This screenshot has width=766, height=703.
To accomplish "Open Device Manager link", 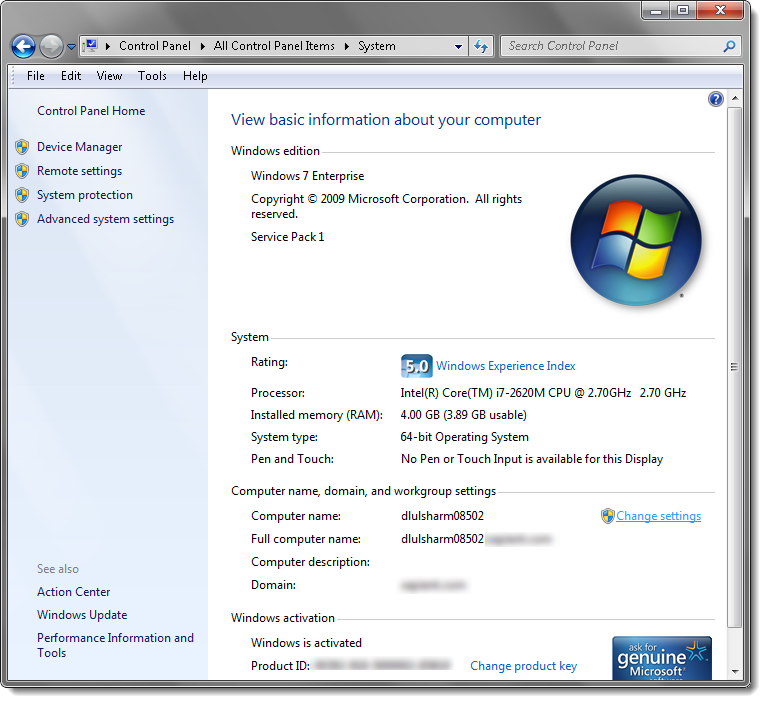I will coord(80,148).
